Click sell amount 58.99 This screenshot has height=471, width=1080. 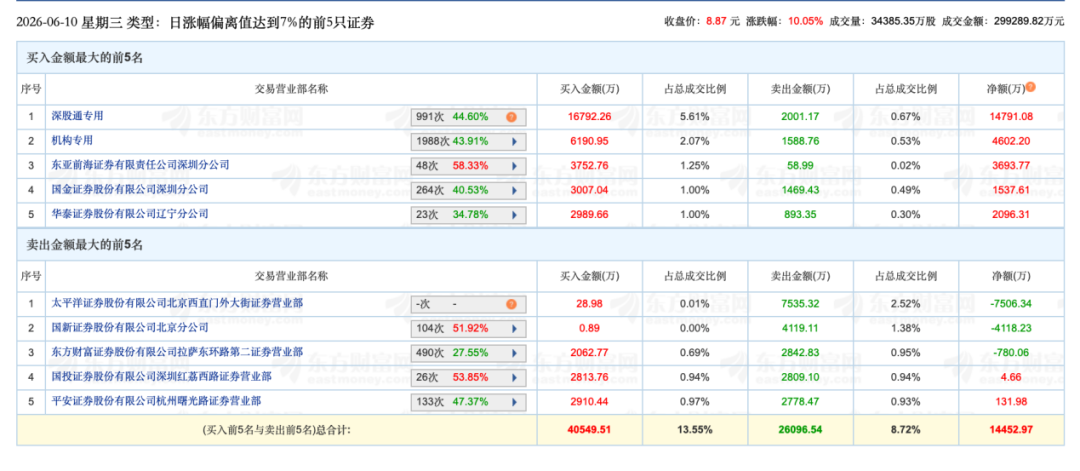(800, 165)
